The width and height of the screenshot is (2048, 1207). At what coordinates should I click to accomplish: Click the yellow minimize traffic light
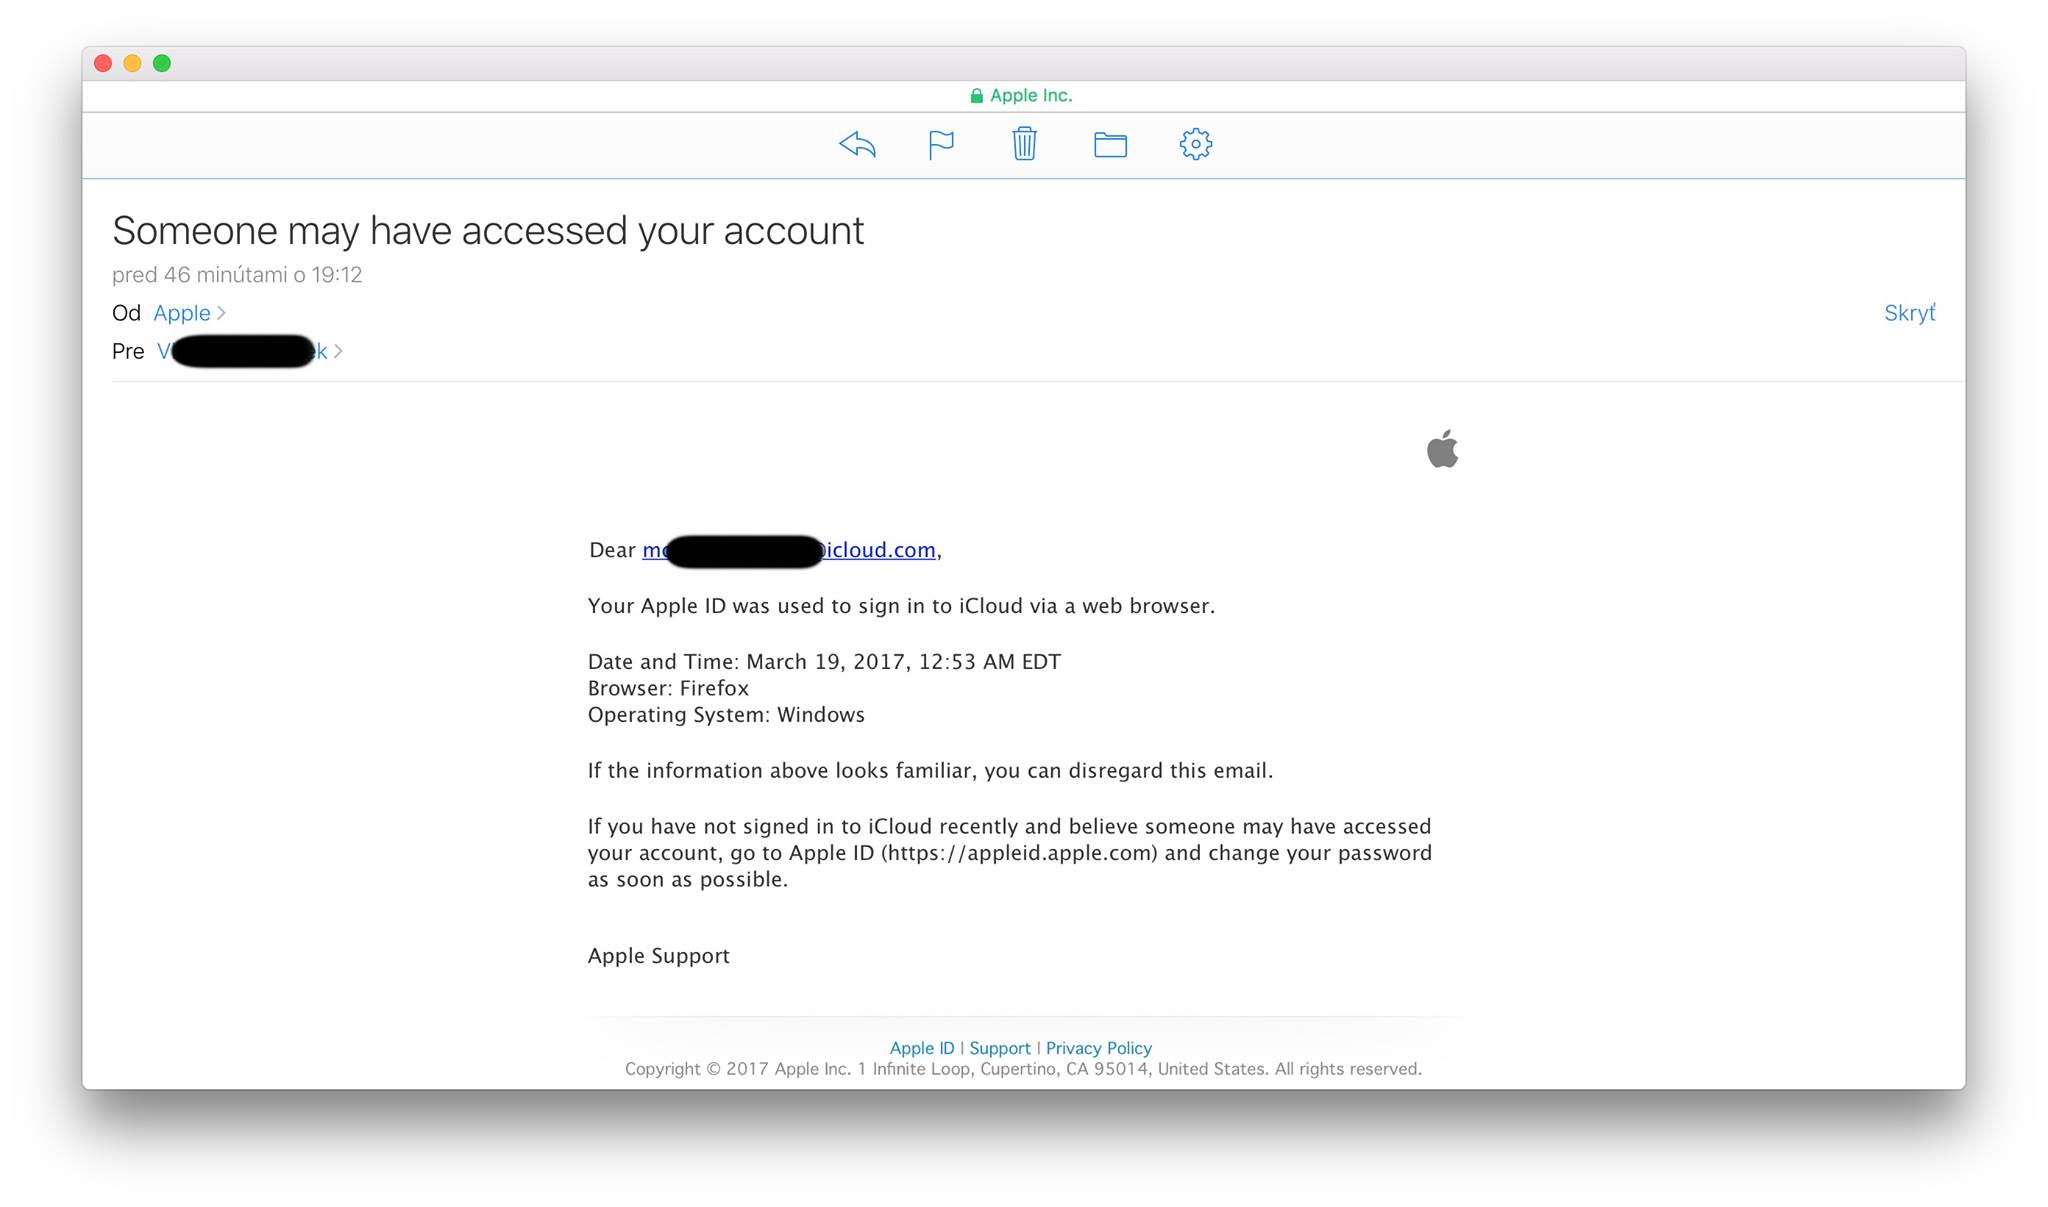pos(132,62)
